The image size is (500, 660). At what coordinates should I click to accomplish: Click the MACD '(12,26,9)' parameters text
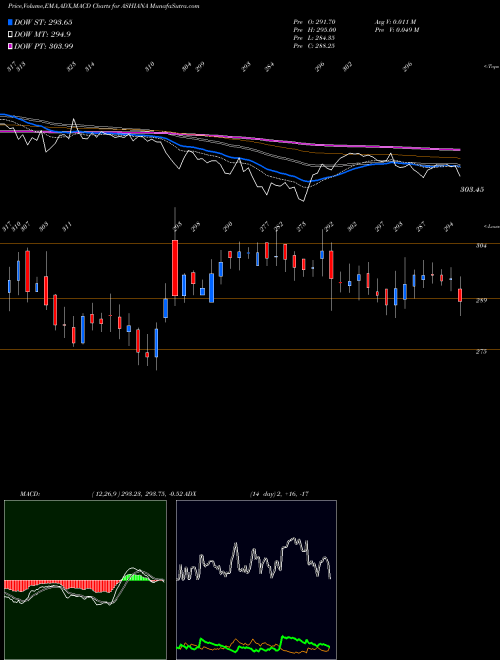pos(105,494)
